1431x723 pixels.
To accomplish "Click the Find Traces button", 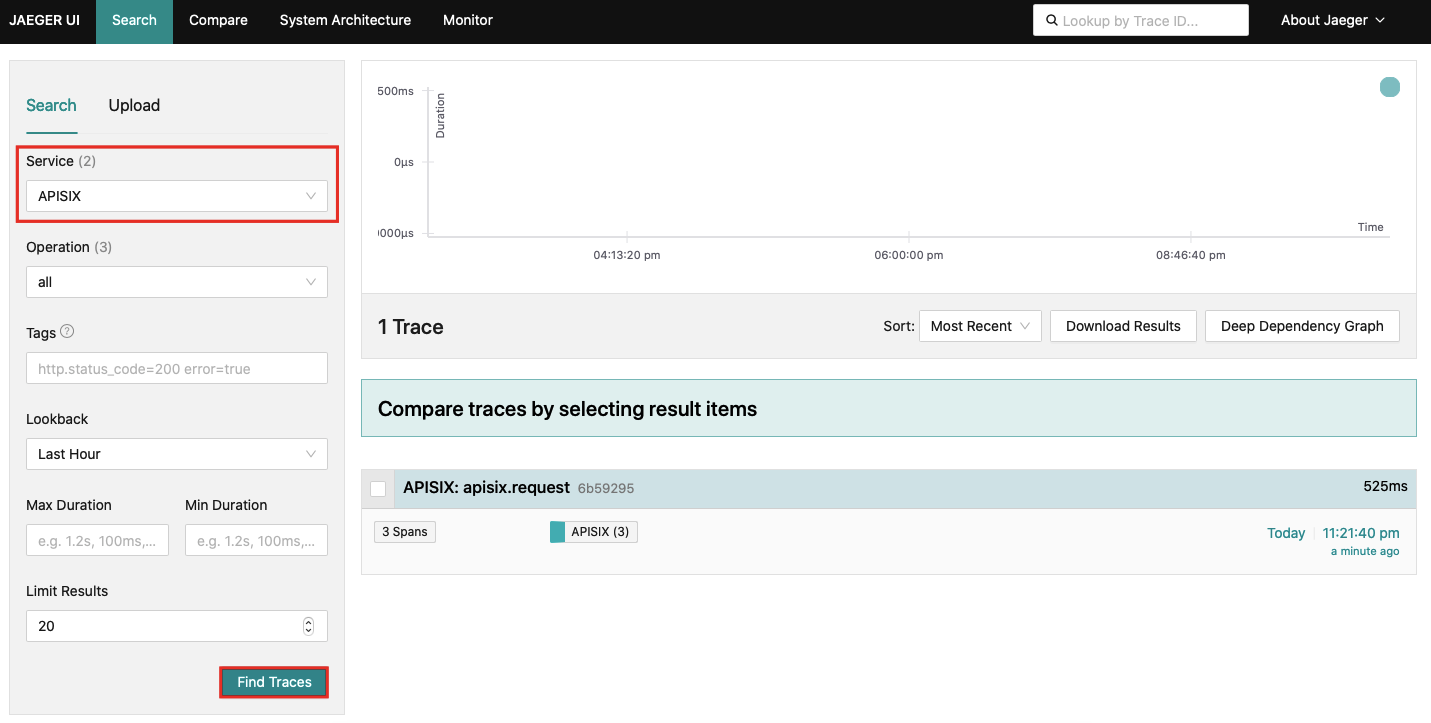I will click(x=274, y=682).
